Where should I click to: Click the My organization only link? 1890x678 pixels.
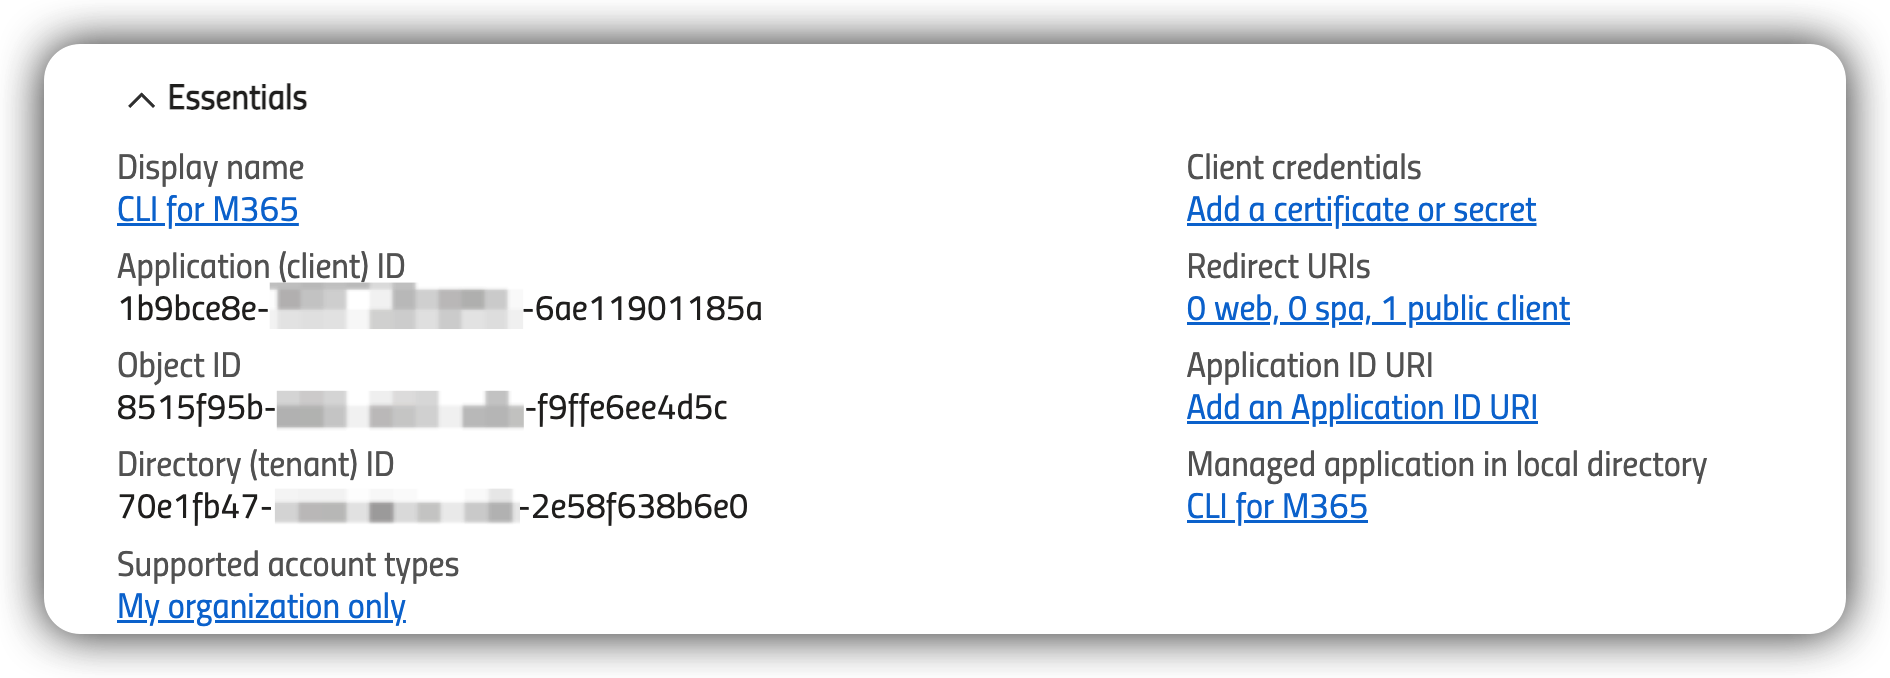pyautogui.click(x=261, y=607)
